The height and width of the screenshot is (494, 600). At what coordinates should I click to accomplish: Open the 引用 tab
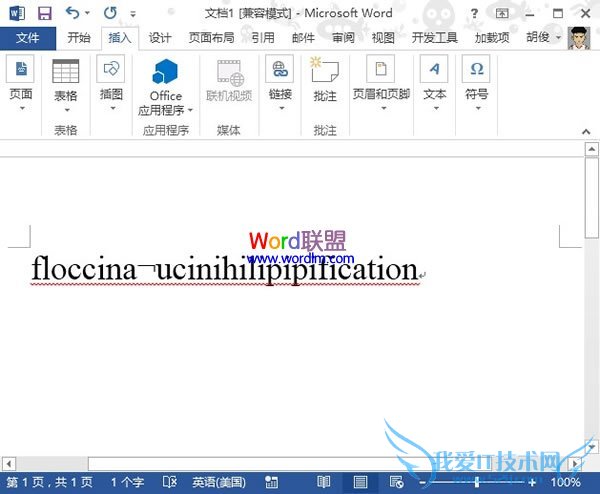[263, 38]
